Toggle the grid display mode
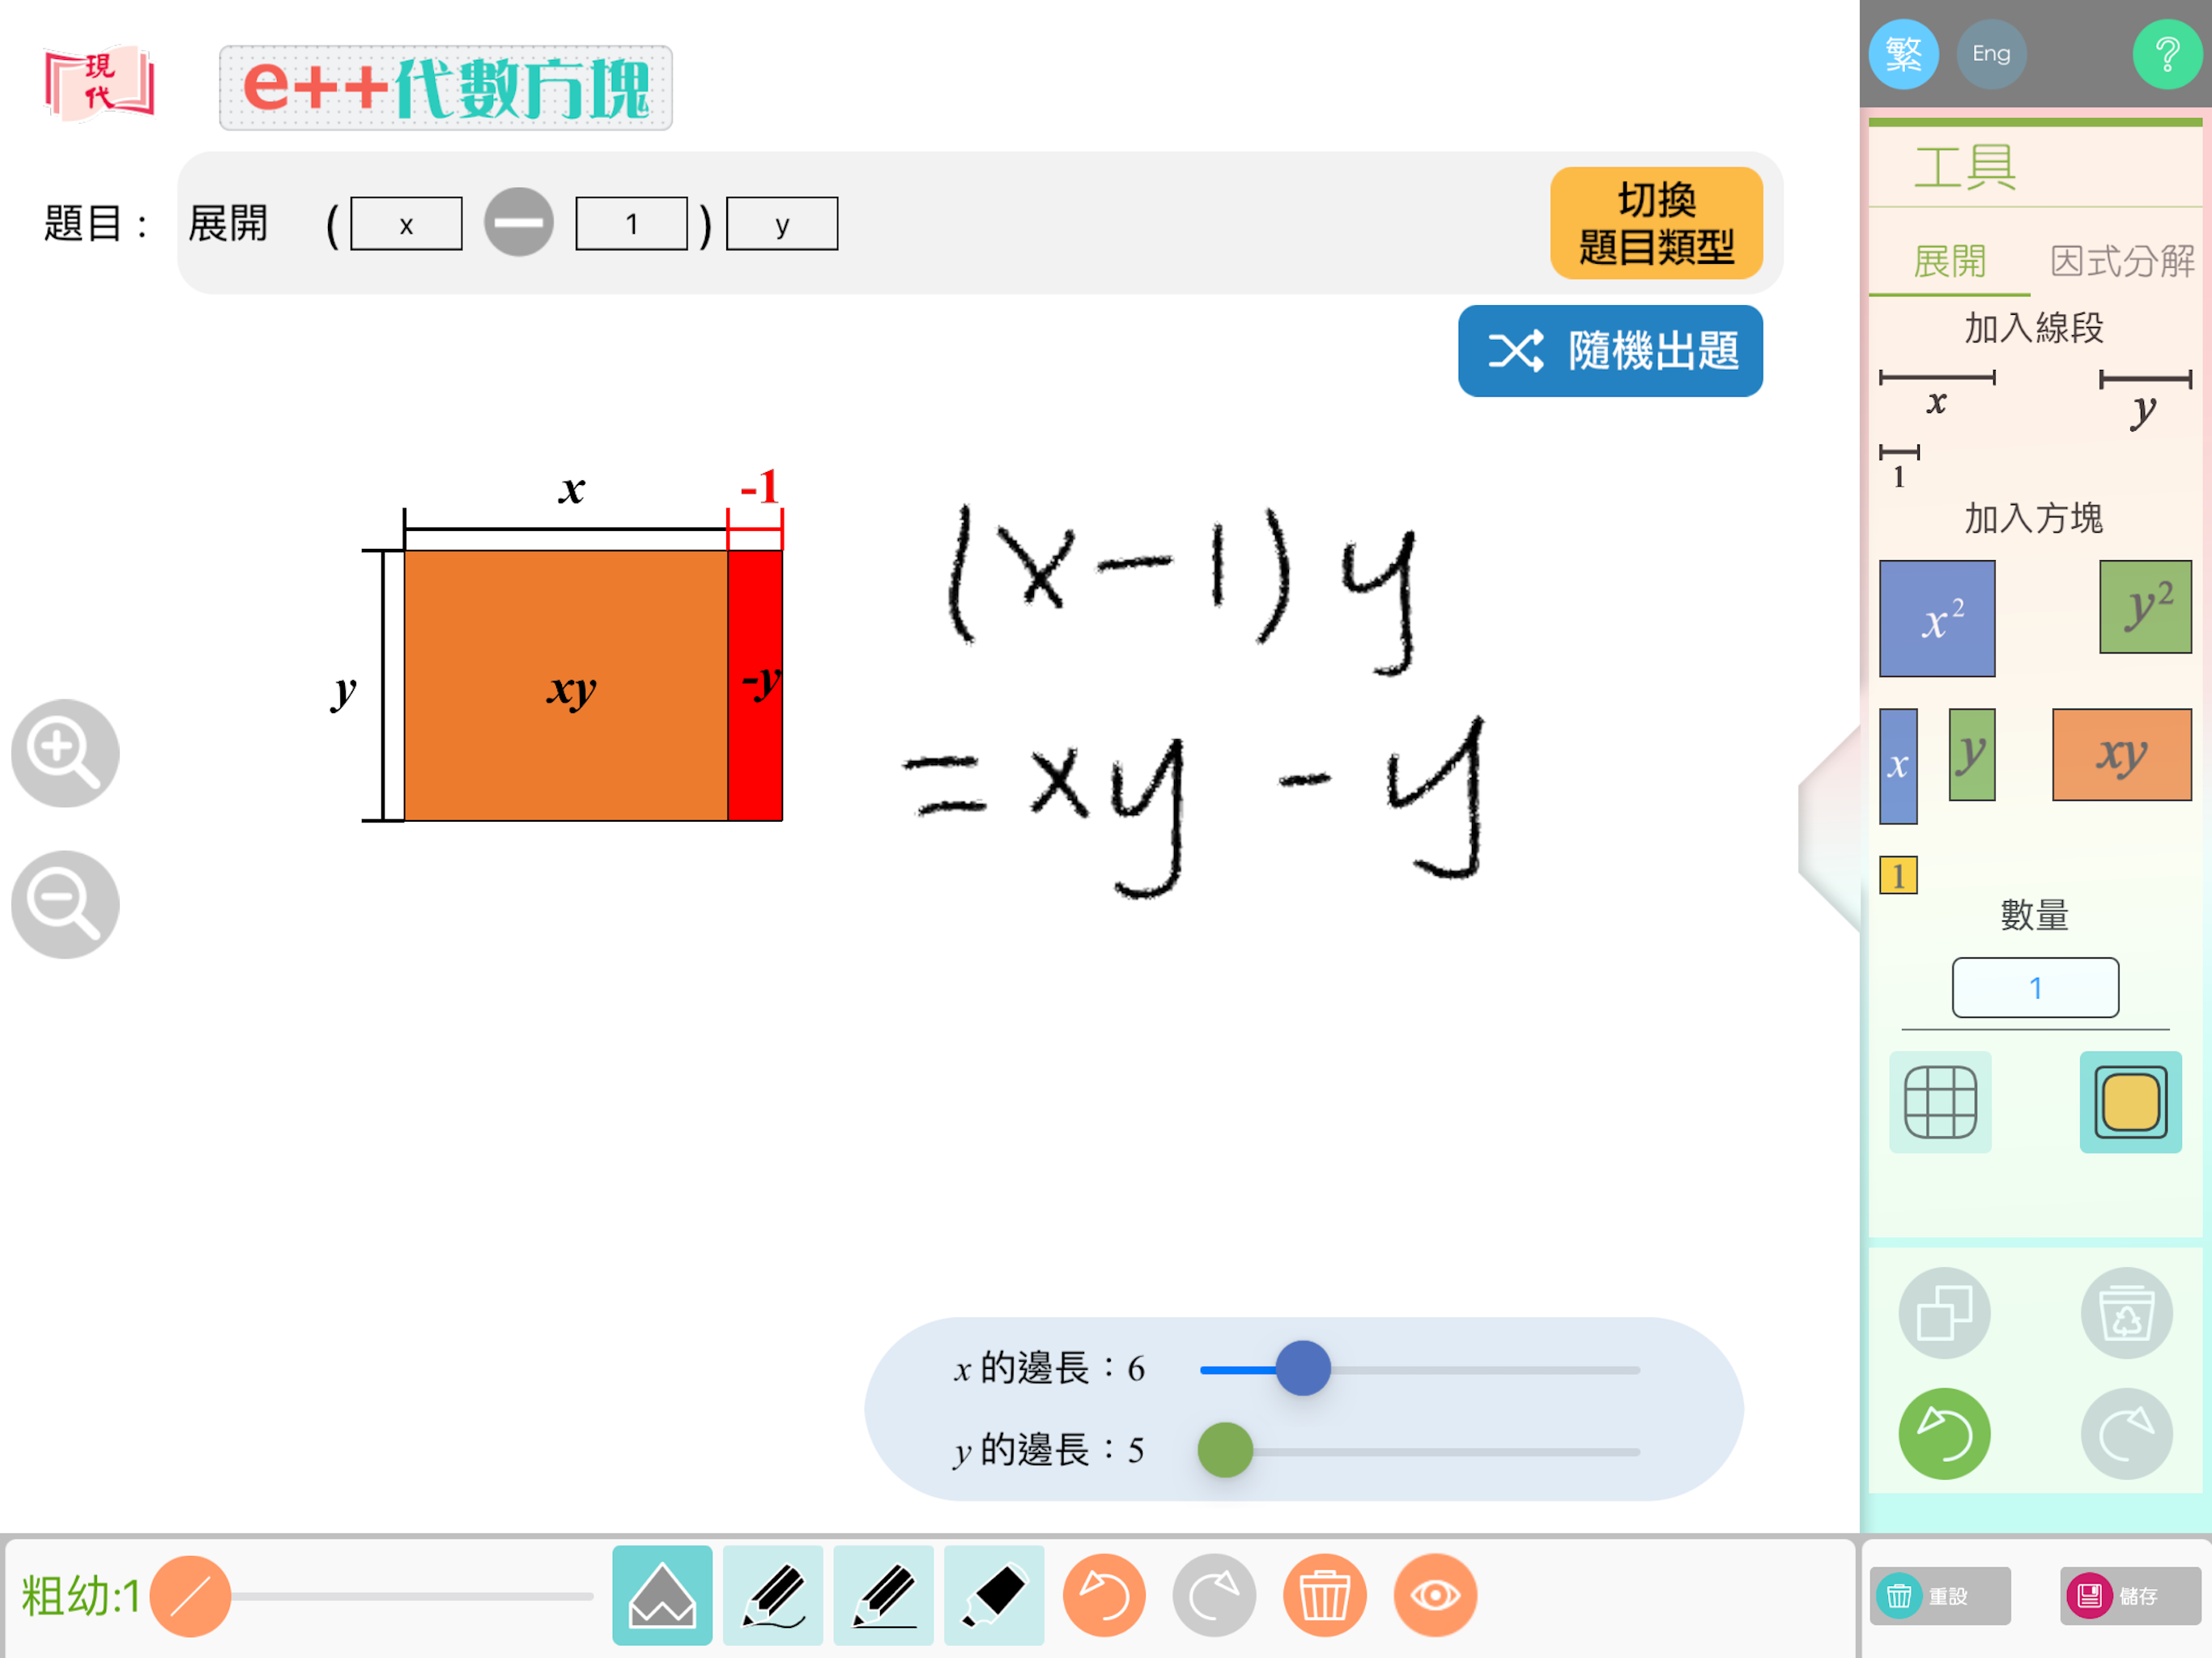Image resolution: width=2212 pixels, height=1658 pixels. pos(1940,1102)
